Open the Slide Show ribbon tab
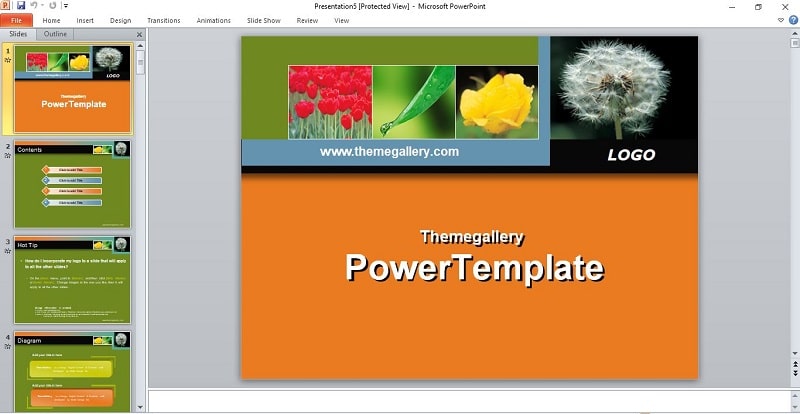The width and height of the screenshot is (800, 414). click(264, 20)
